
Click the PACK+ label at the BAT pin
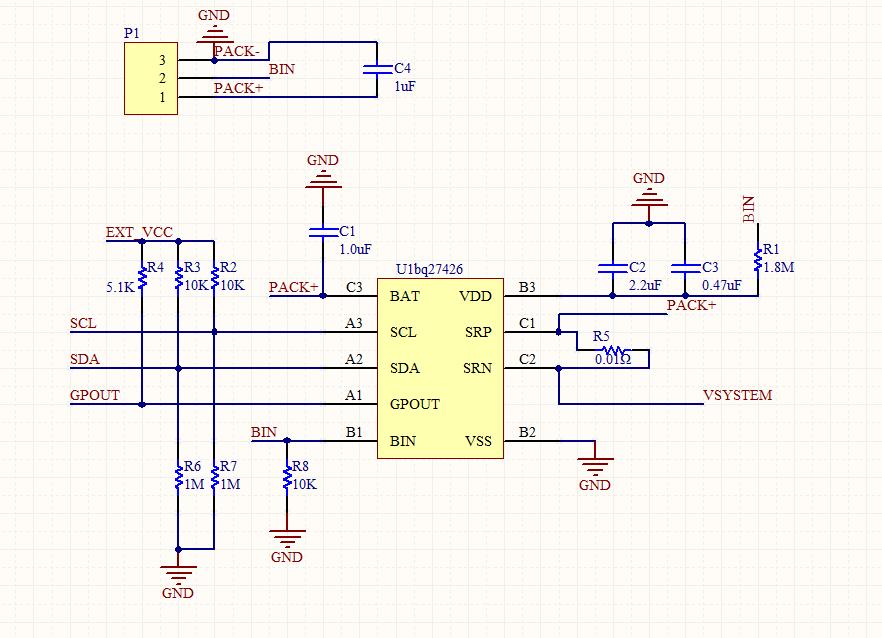click(294, 287)
